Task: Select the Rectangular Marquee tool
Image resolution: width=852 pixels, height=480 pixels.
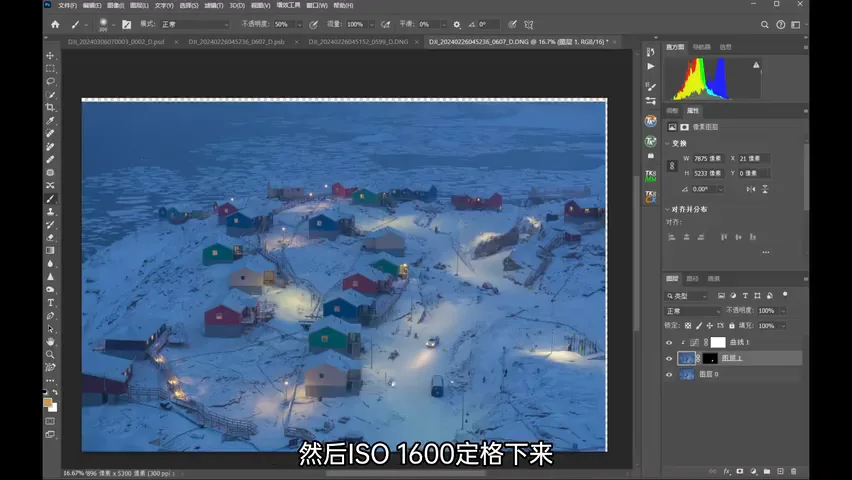Action: (x=50, y=68)
